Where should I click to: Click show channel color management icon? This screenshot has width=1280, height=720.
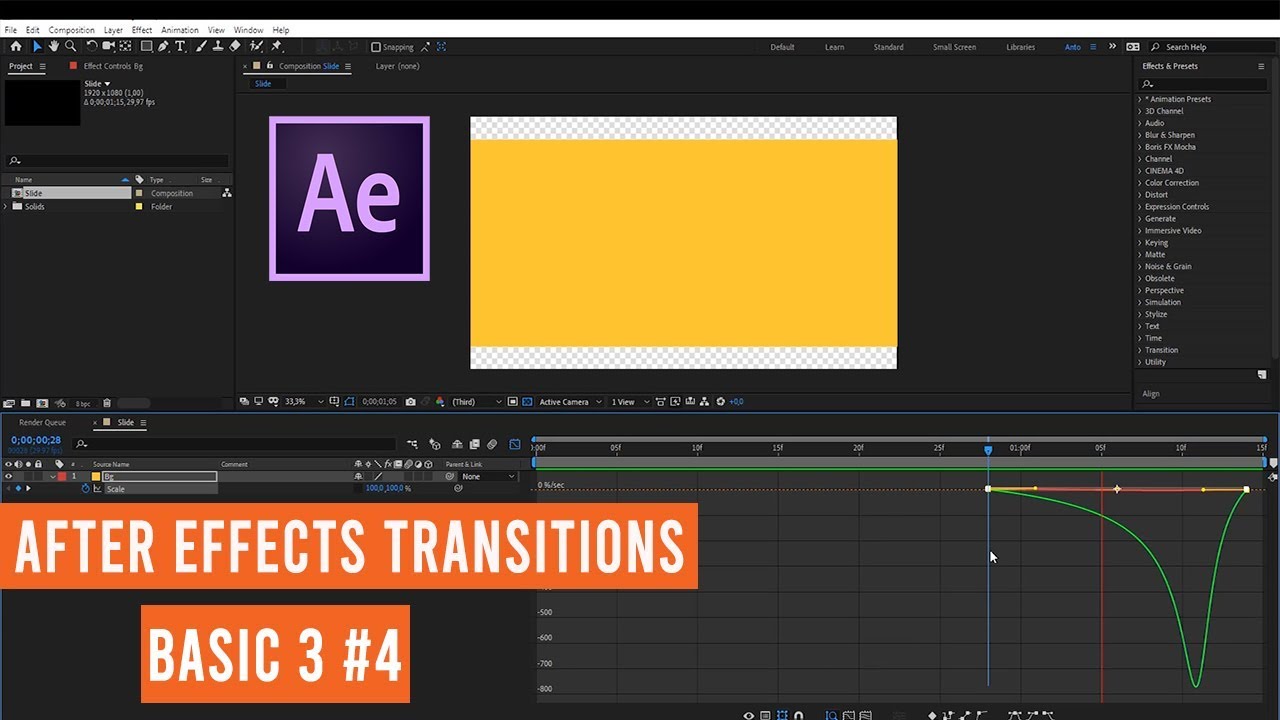click(x=439, y=402)
